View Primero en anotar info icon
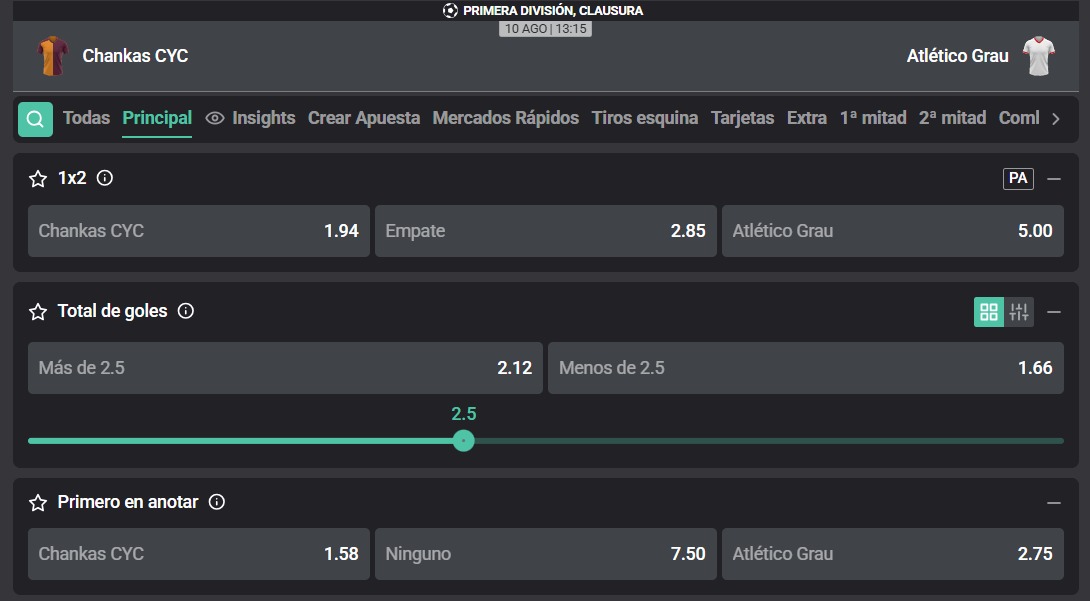 (x=217, y=502)
